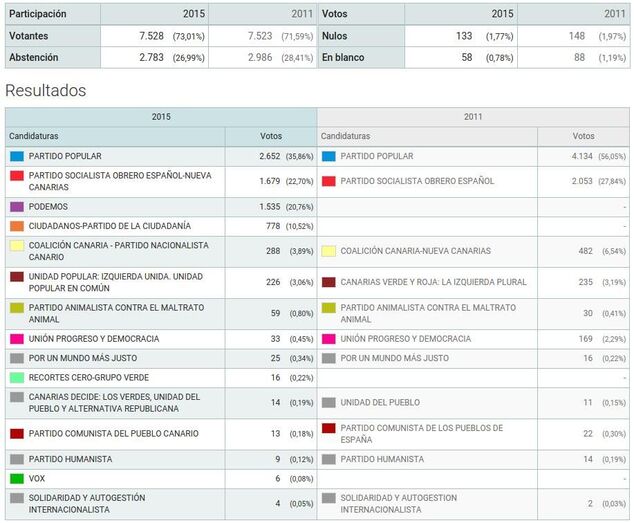
Task: Select the 2015 results column header
Action: coord(161,117)
